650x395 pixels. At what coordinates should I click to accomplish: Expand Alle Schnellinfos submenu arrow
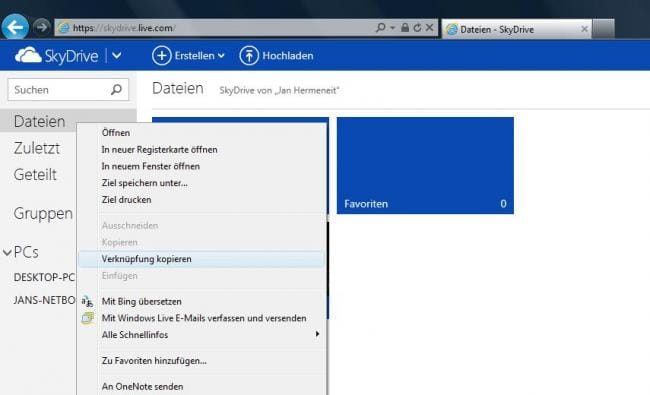(317, 334)
